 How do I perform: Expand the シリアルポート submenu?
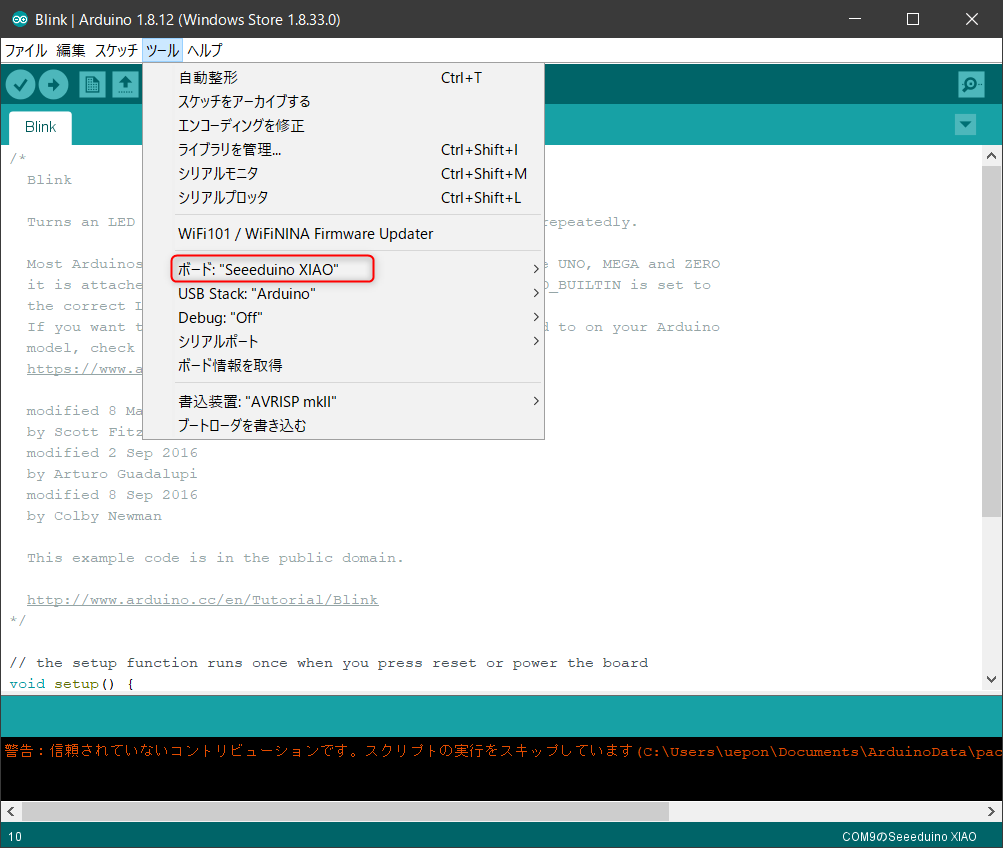click(x=358, y=342)
